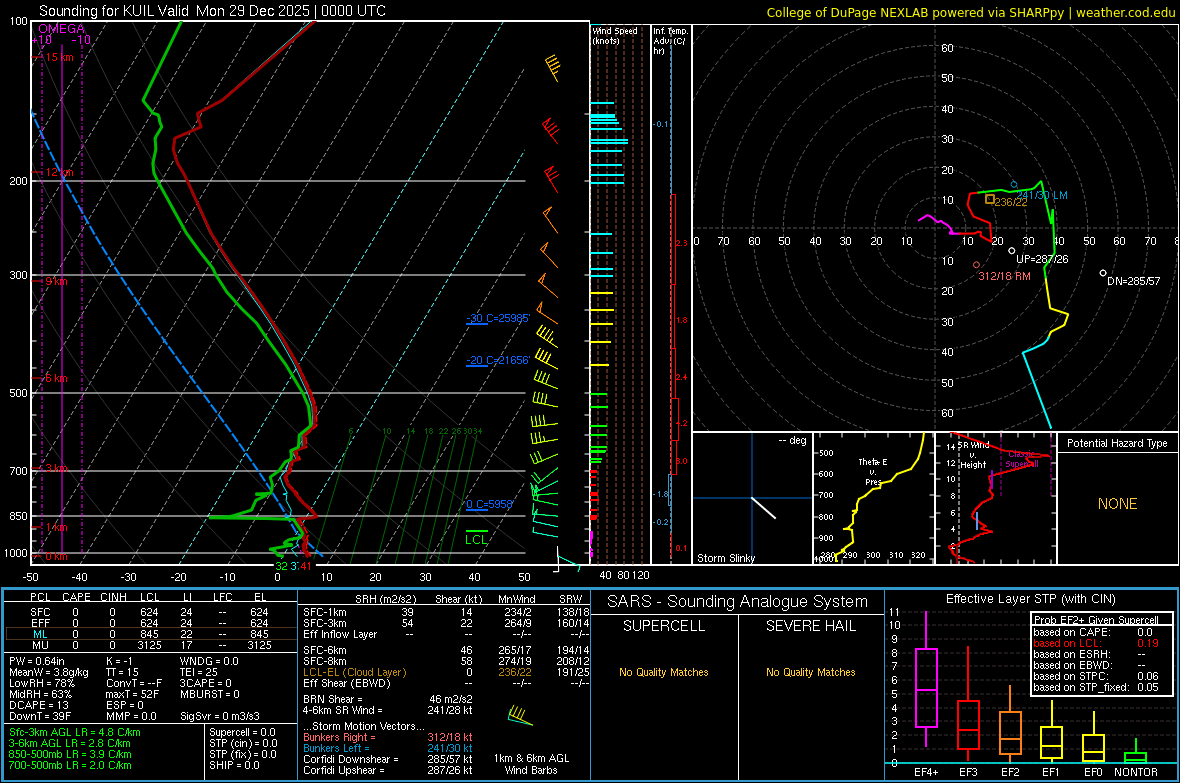The image size is (1180, 783).
Task: Click the maxT = 52F value
Action: [x=132, y=694]
